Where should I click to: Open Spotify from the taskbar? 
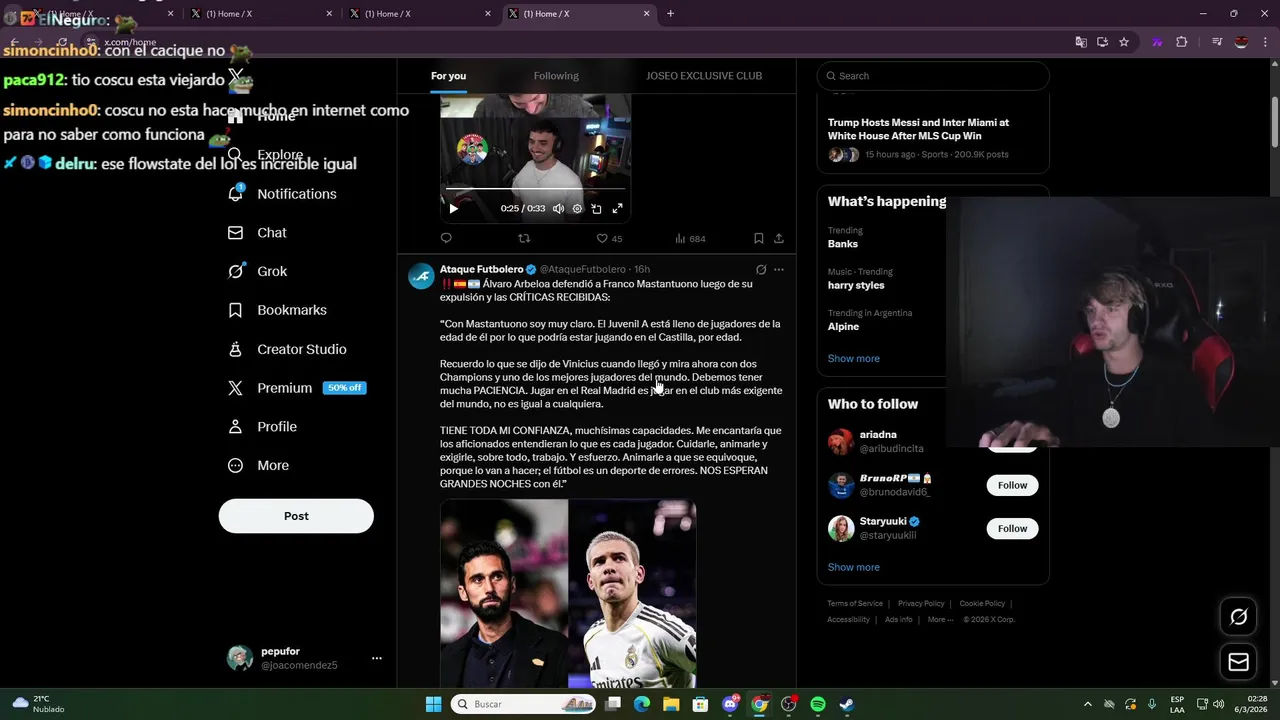[x=817, y=704]
